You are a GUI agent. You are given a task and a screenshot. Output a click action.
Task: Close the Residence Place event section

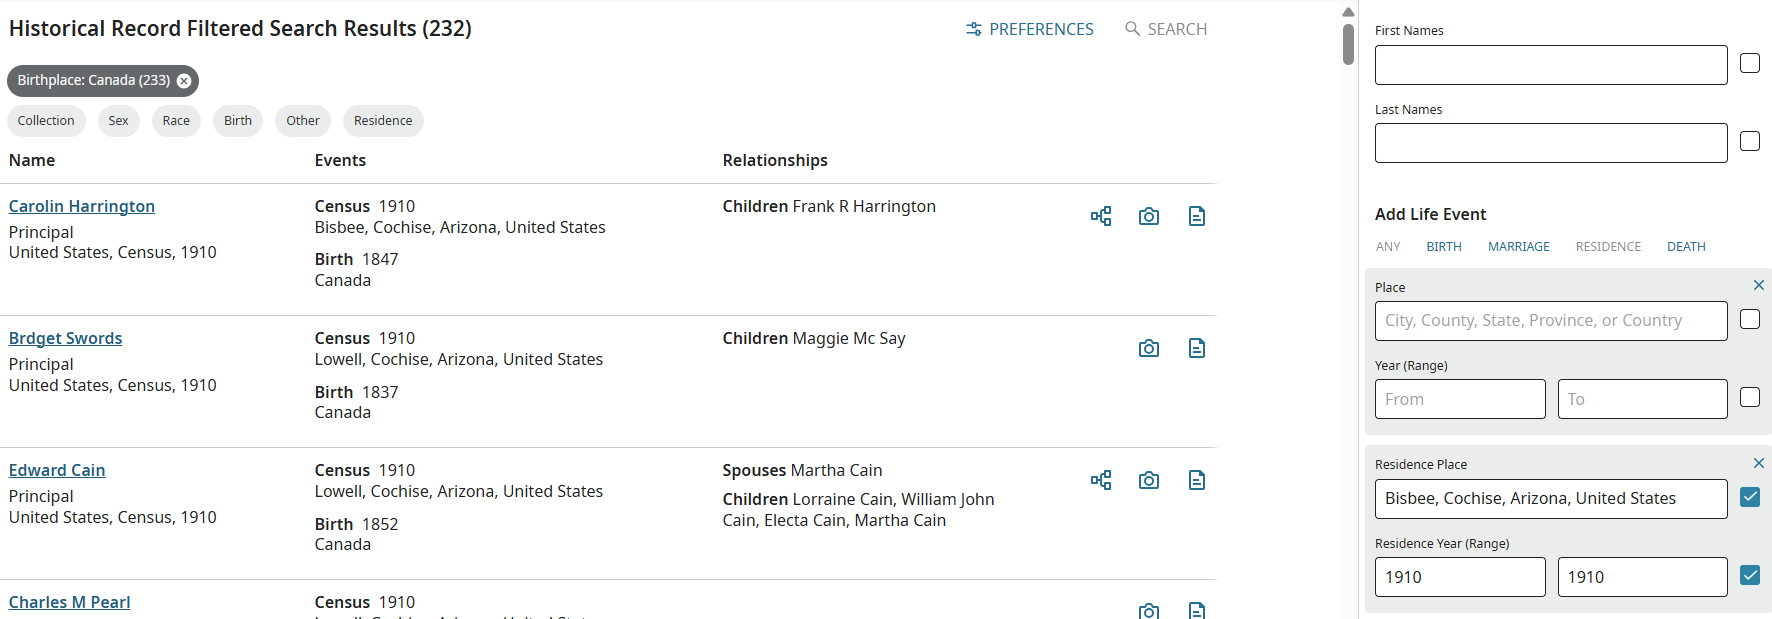(x=1759, y=463)
